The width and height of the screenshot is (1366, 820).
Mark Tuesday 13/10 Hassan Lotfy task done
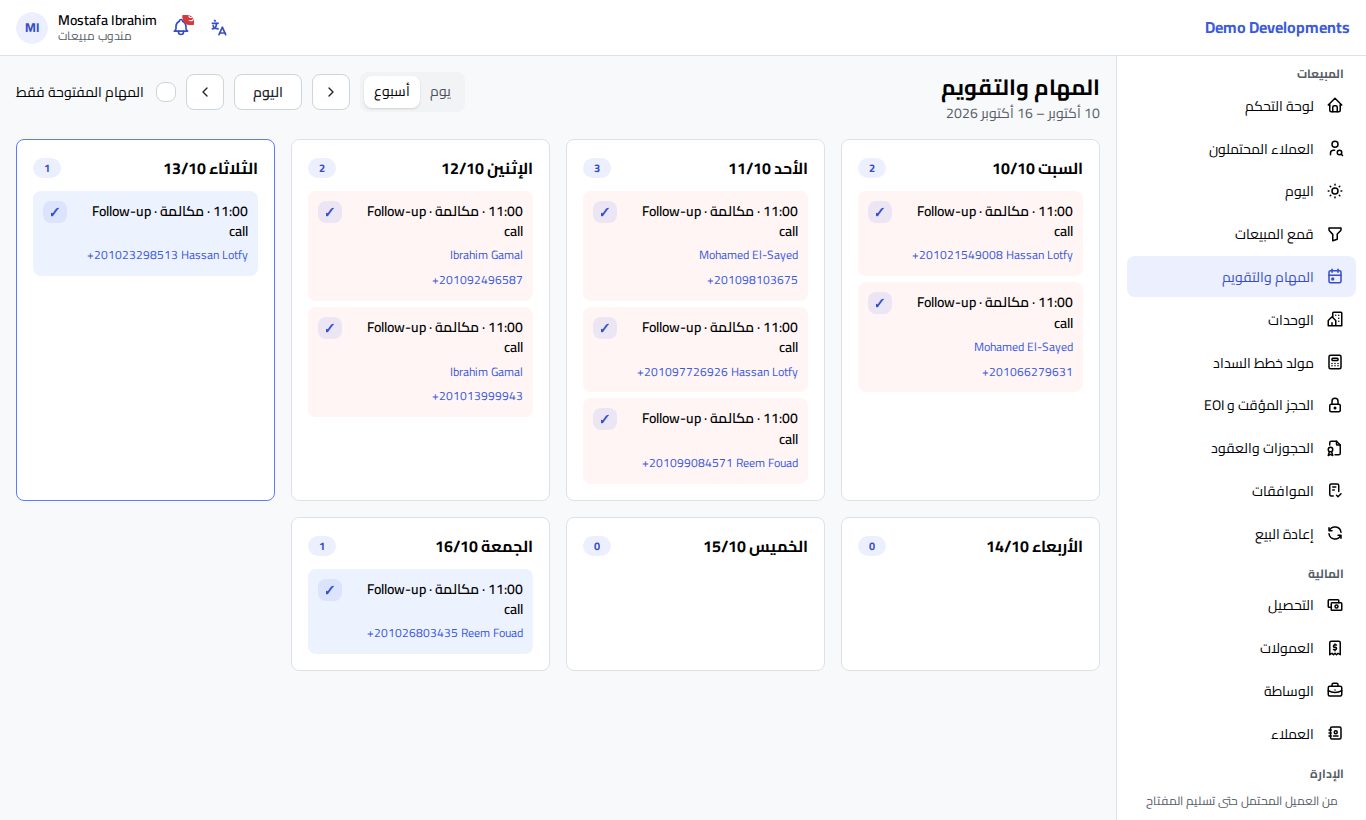click(x=55, y=212)
